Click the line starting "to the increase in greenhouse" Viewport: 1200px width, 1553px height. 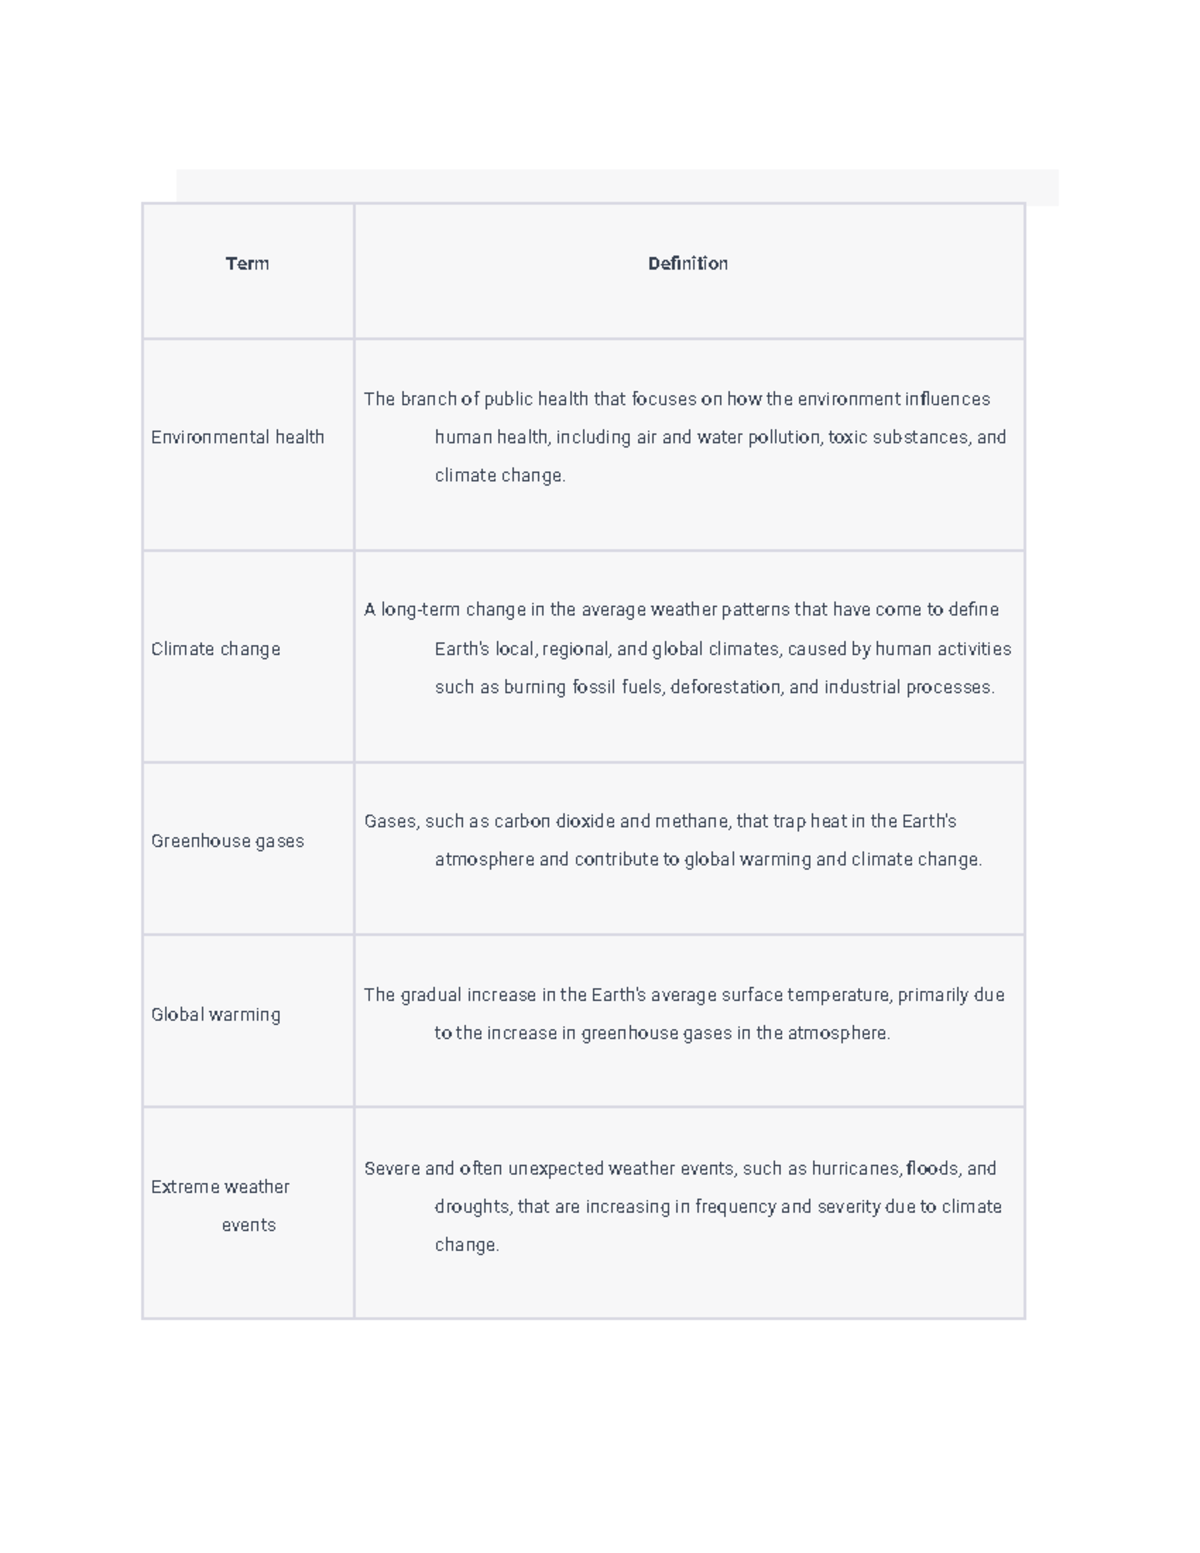(662, 1033)
